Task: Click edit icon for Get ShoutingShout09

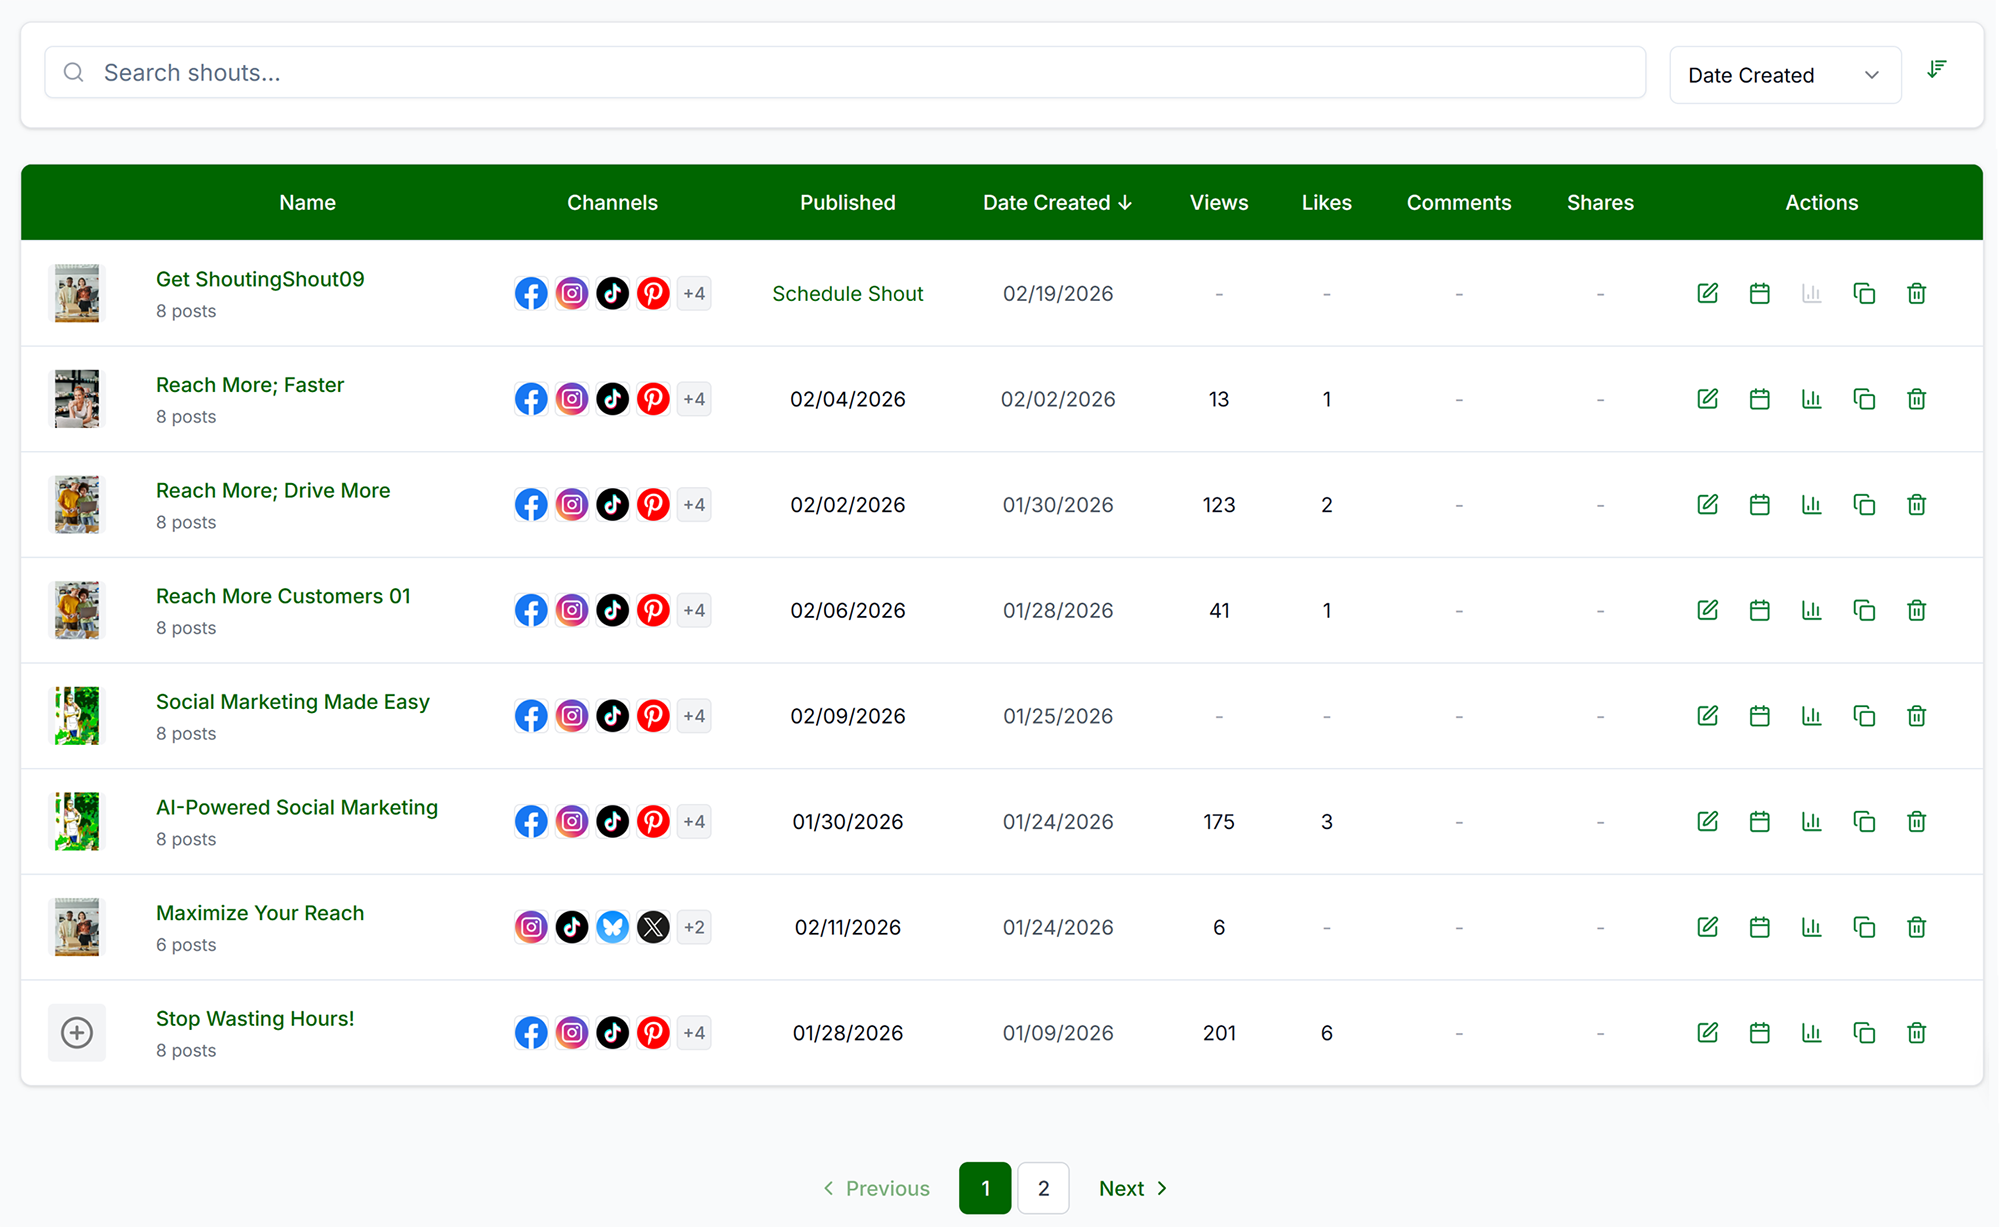Action: (x=1707, y=293)
